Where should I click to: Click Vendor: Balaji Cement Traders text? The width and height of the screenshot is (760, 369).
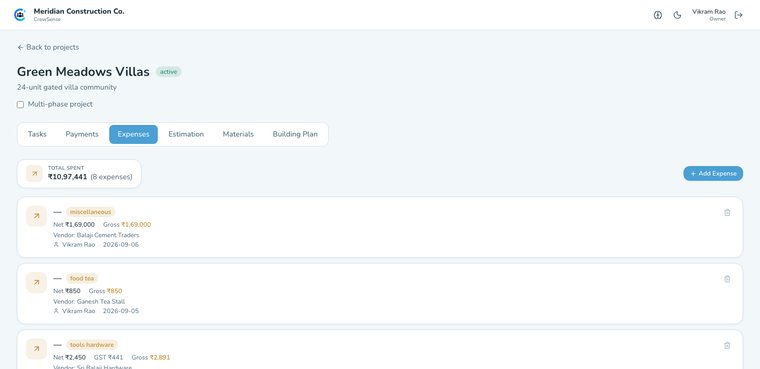[x=96, y=235]
